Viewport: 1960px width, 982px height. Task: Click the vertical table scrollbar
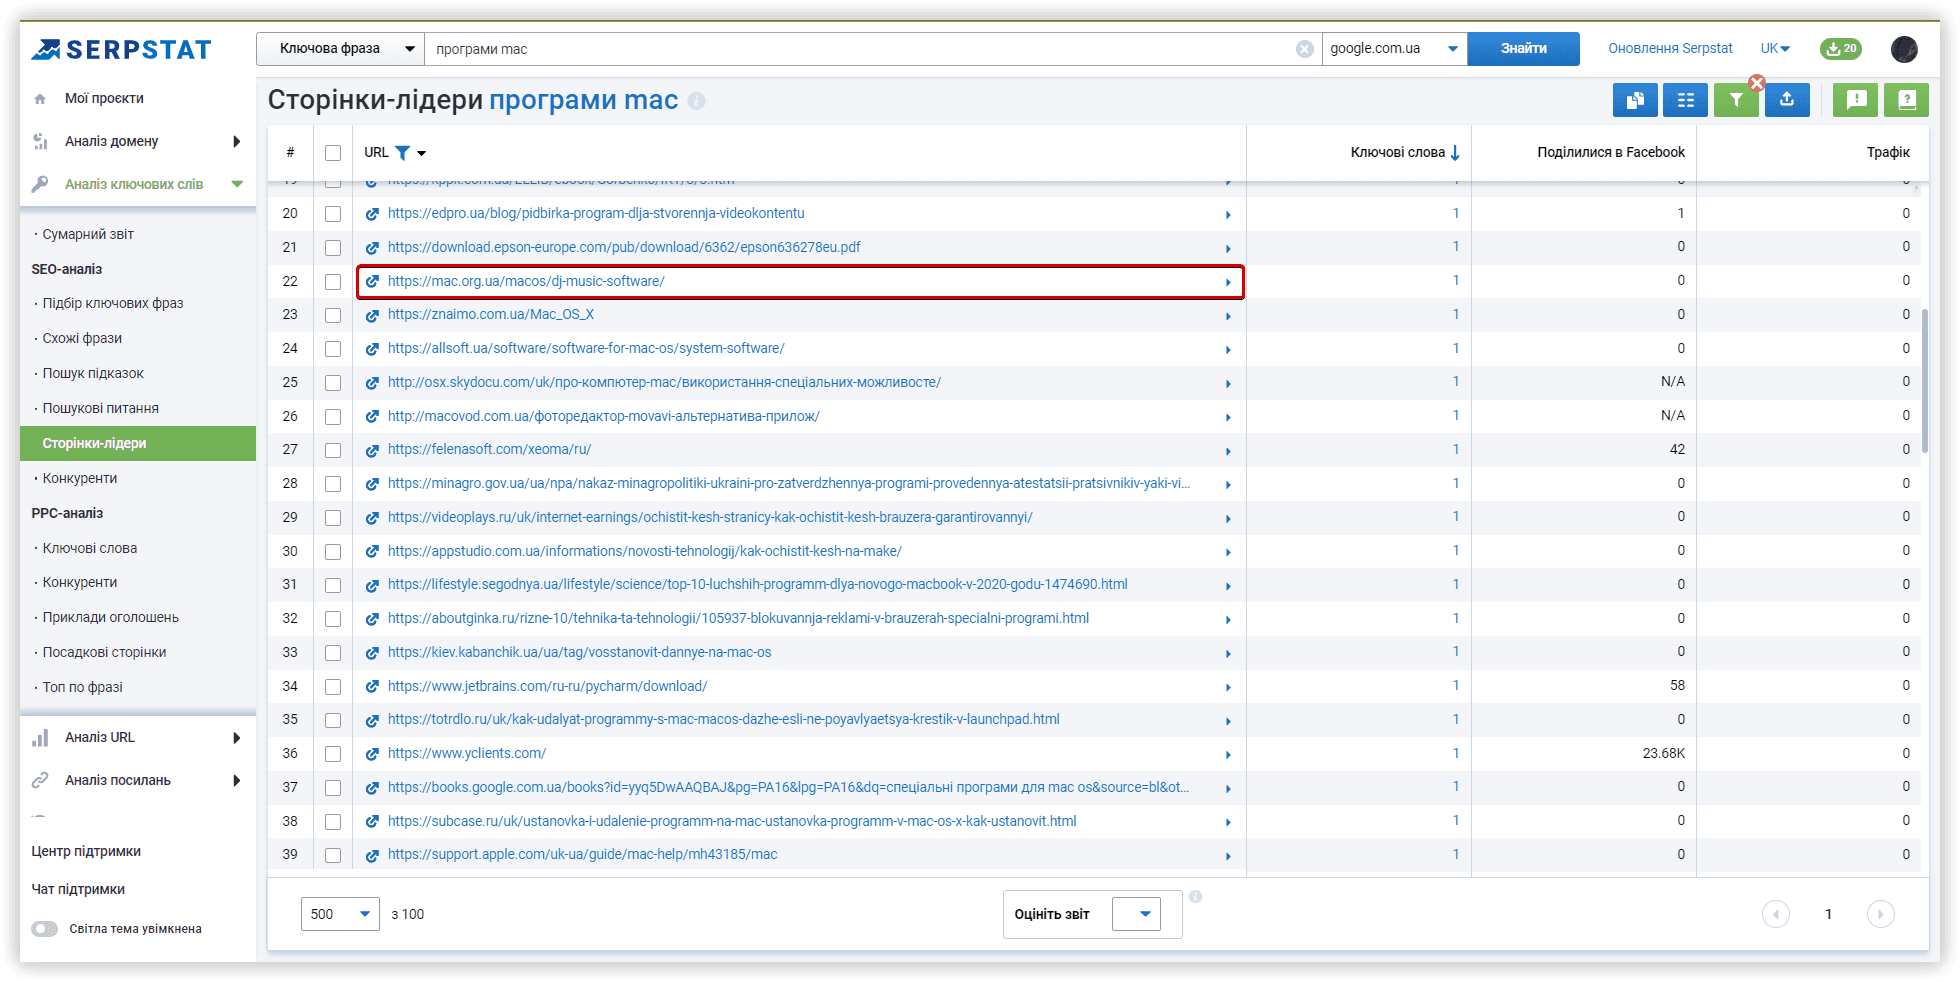(1925, 380)
